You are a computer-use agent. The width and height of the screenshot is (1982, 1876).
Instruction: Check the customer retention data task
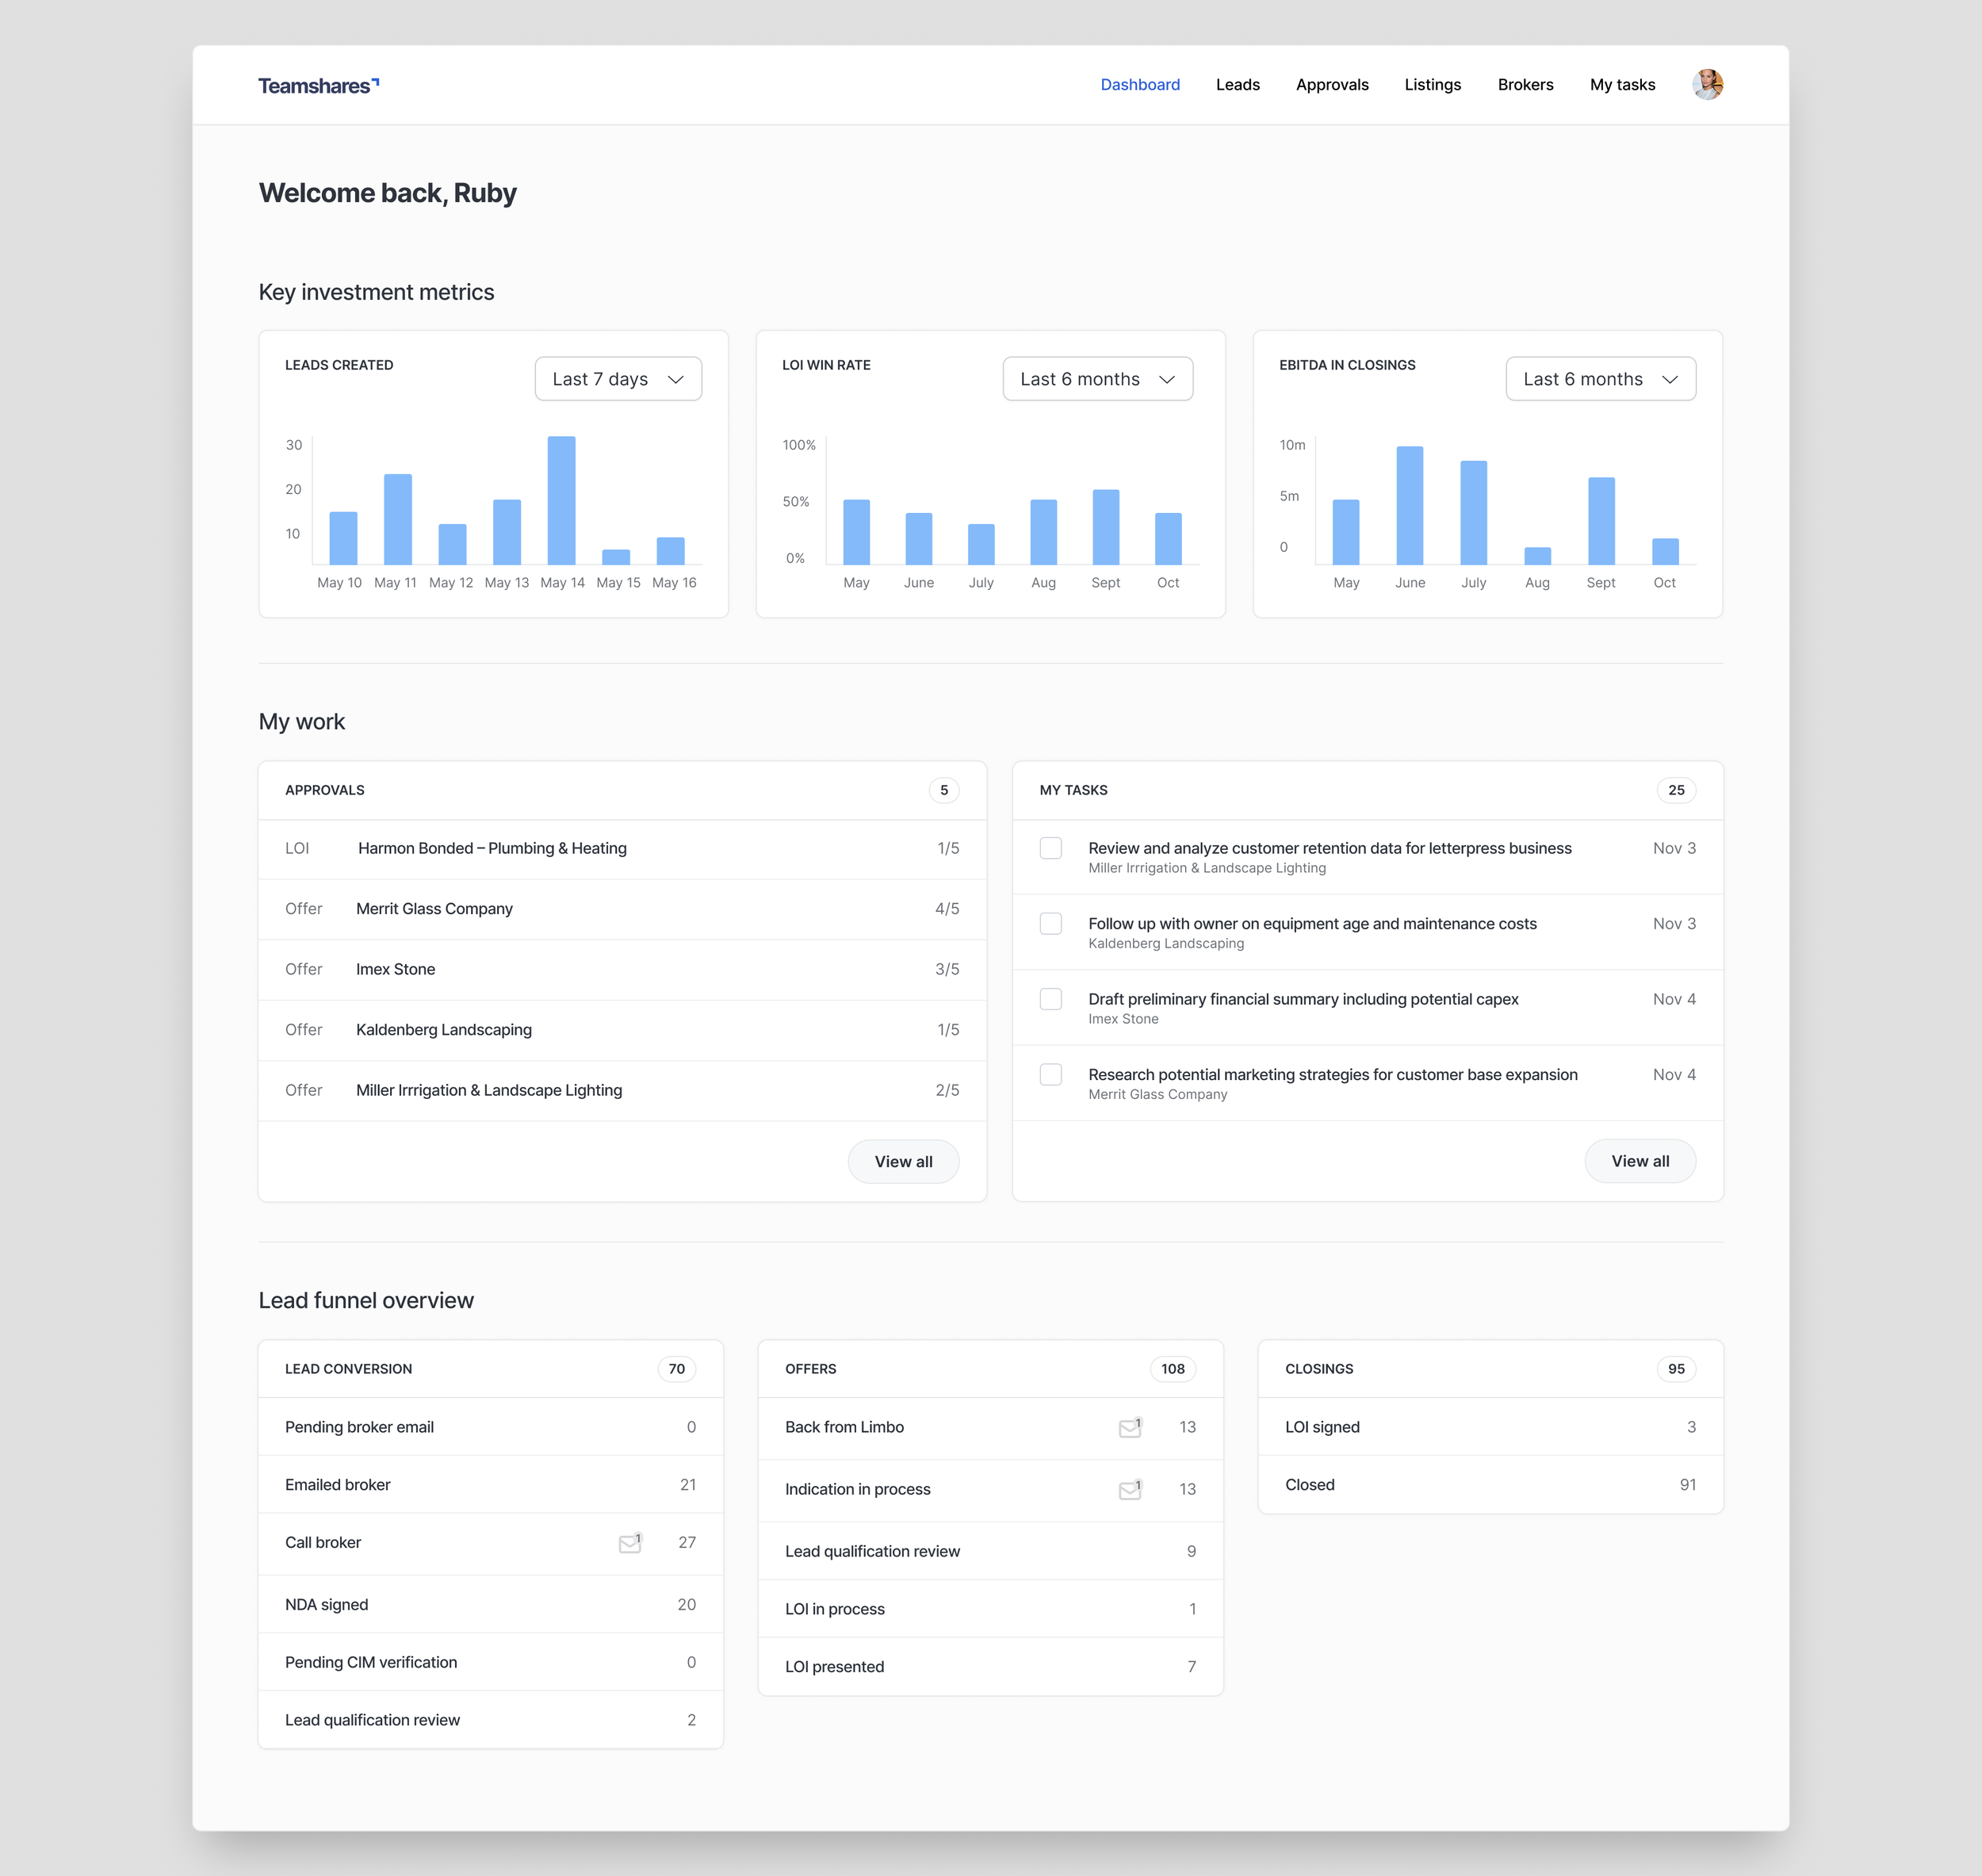point(1050,848)
